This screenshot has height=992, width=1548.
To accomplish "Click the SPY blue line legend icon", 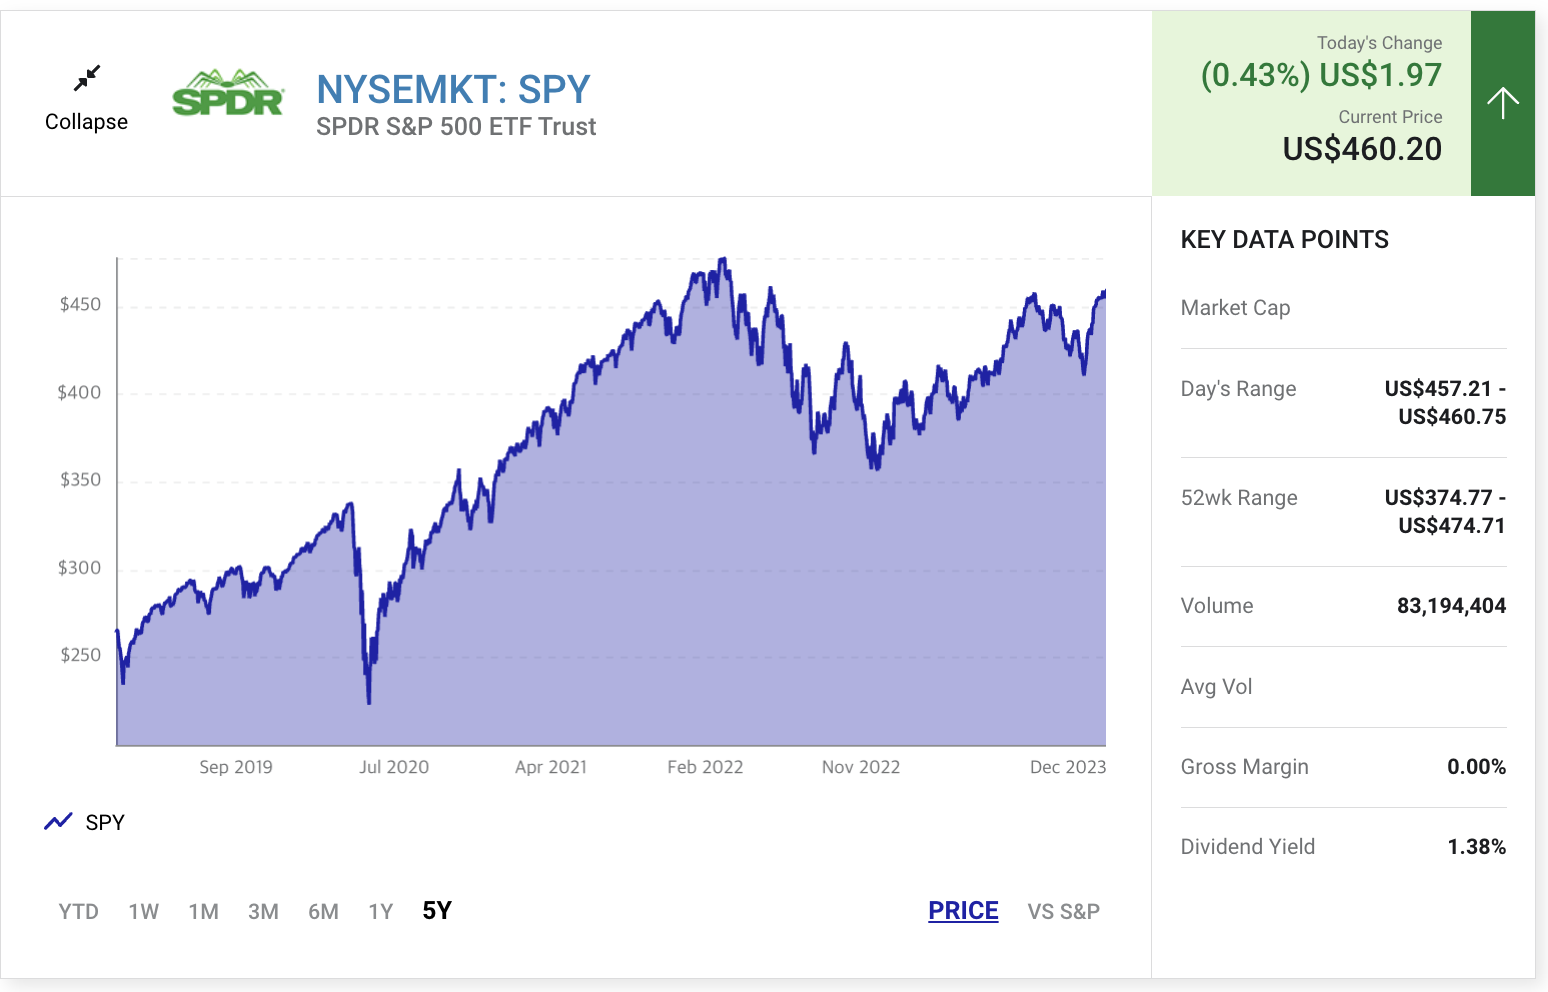I will pos(58,821).
